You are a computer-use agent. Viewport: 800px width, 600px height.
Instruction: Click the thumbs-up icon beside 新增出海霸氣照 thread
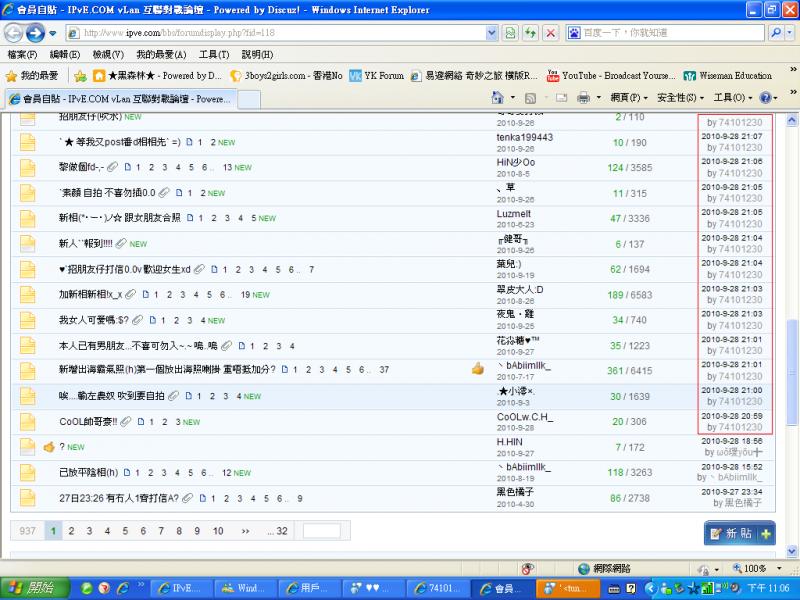(478, 369)
